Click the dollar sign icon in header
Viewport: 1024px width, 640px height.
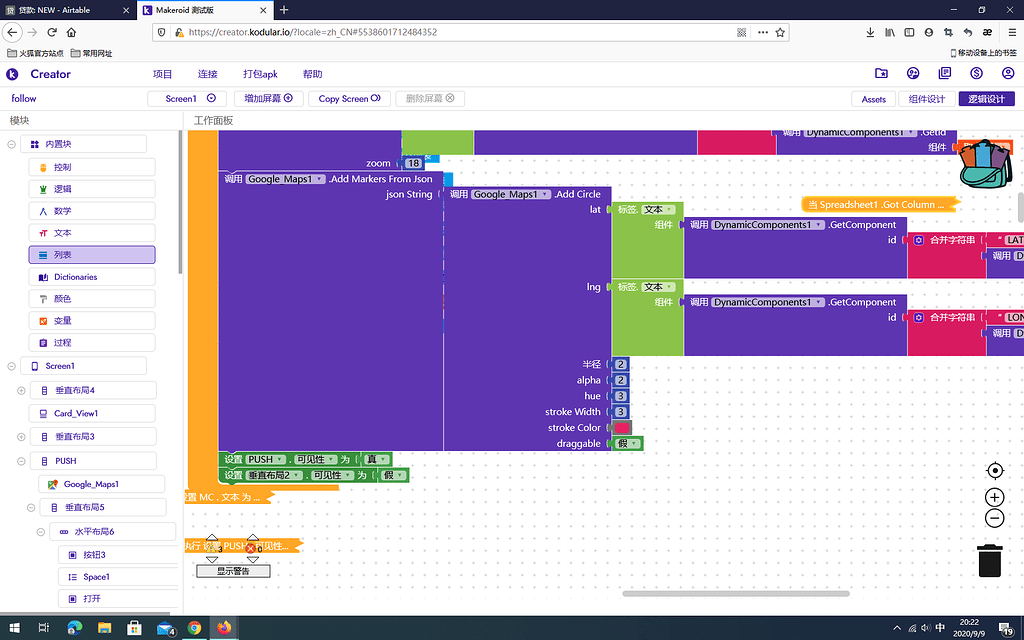coord(976,74)
